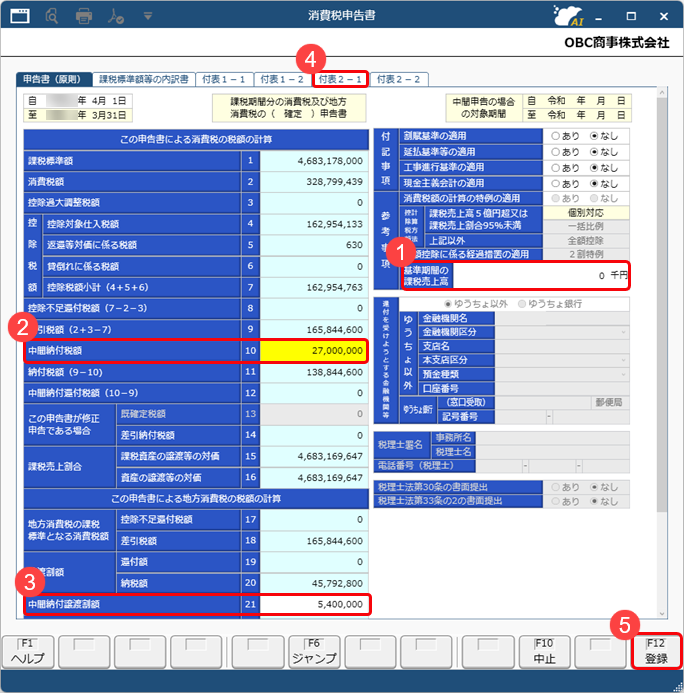Open the print preview magnifier icon

[52, 16]
